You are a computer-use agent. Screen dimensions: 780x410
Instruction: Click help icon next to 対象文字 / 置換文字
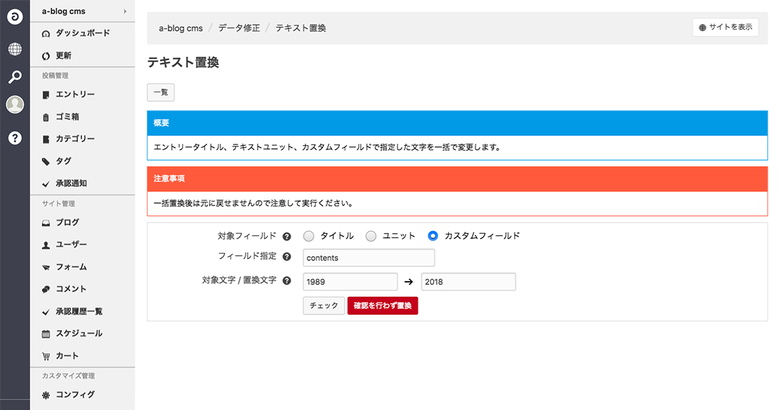pos(287,281)
